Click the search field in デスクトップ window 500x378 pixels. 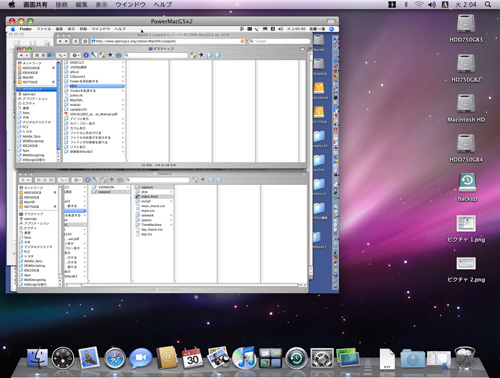156,55
